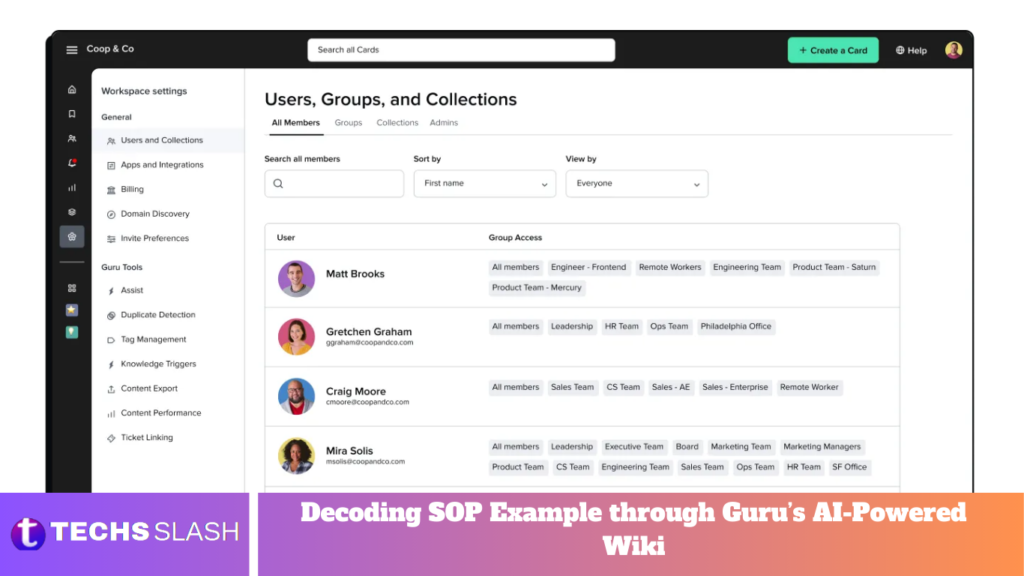Click the hamburger menu beside Coop & Co
This screenshot has width=1024, height=576.
pos(71,49)
